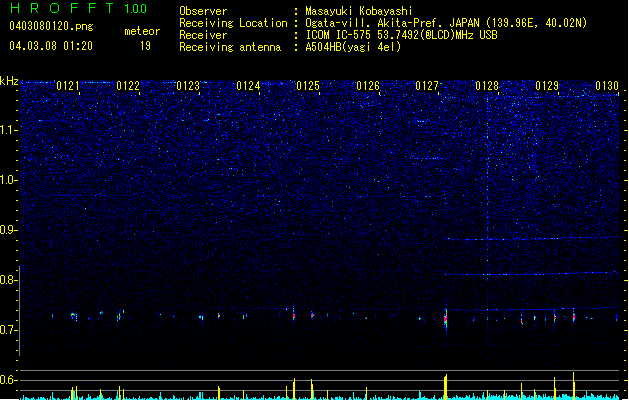Click the 0124 time marker
Screen dimensions: 629x400
coord(248,86)
